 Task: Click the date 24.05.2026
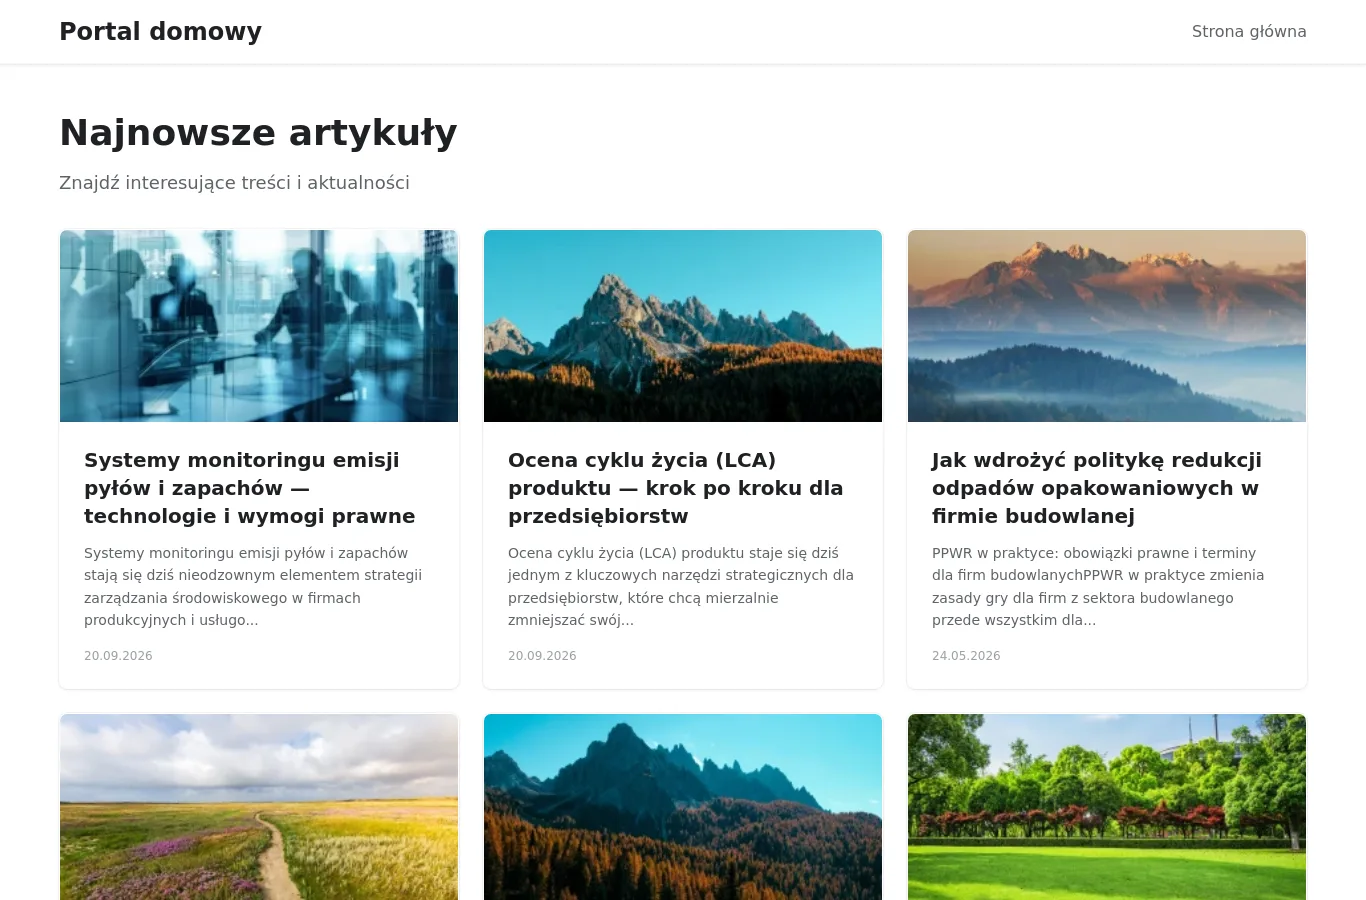(x=966, y=656)
